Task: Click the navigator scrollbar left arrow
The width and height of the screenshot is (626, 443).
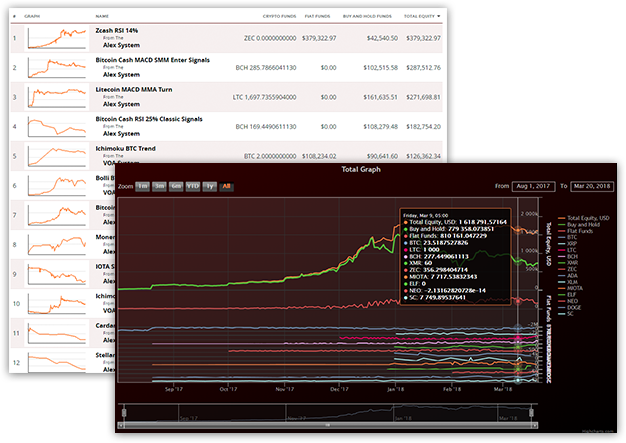Action: [121, 425]
